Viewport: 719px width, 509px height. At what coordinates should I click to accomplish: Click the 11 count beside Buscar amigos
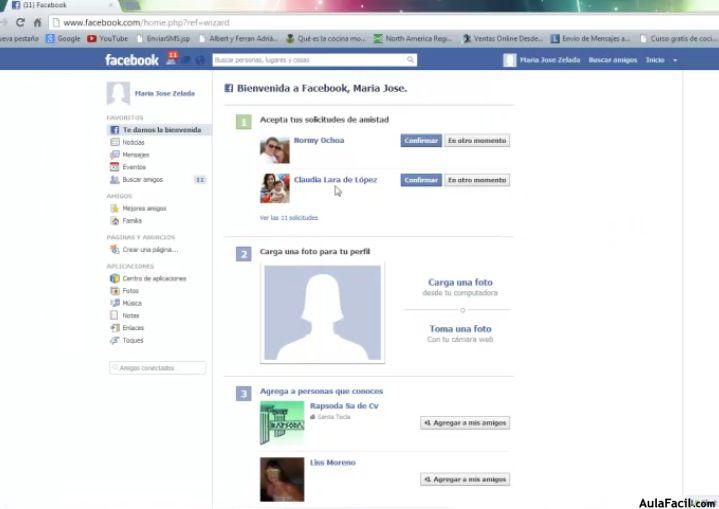point(200,180)
